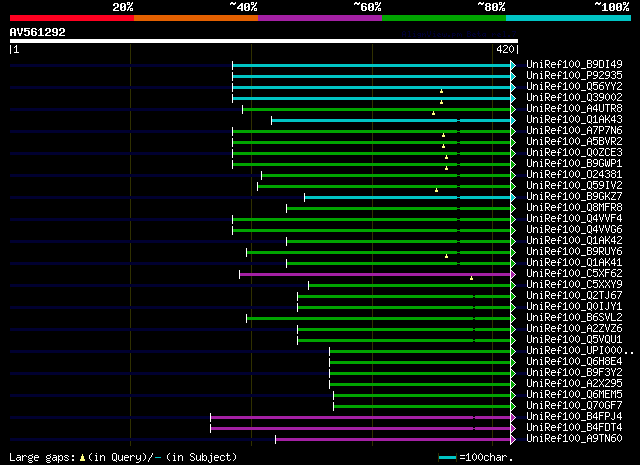Open hit UniRef100_P92935
Viewport: 640px width, 465px height.
[574, 76]
